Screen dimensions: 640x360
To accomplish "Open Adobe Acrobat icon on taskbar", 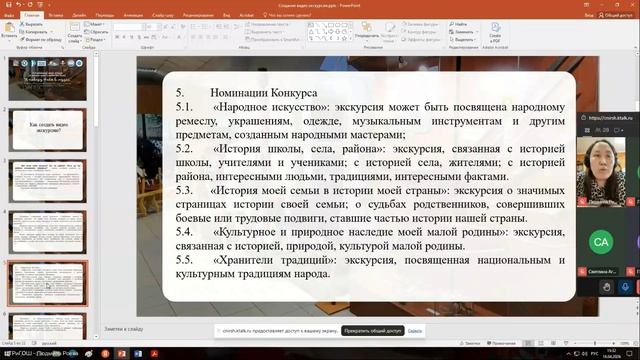I will point(154,353).
